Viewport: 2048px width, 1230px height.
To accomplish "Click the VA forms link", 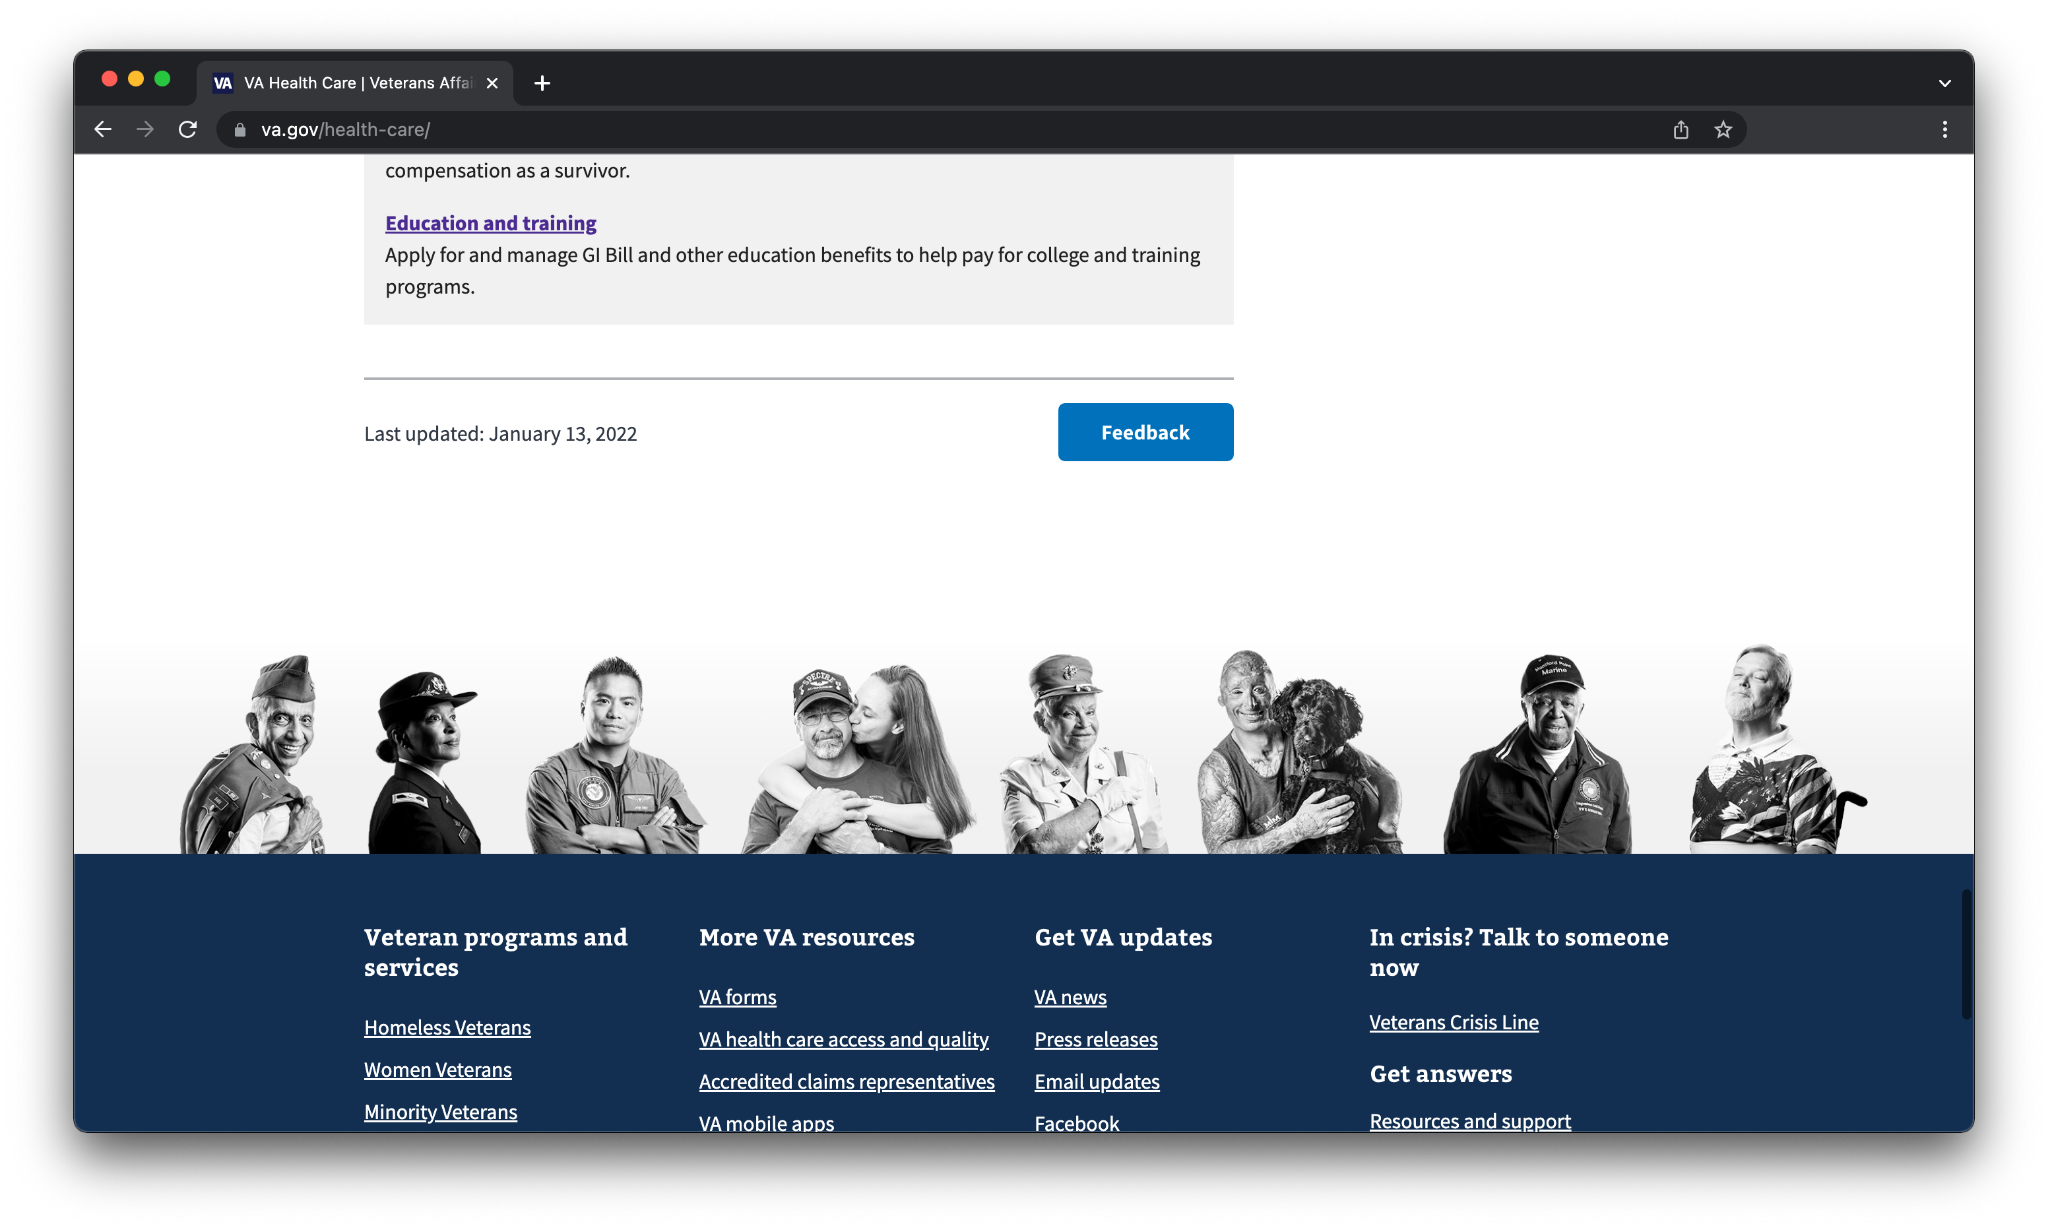I will coord(737,996).
